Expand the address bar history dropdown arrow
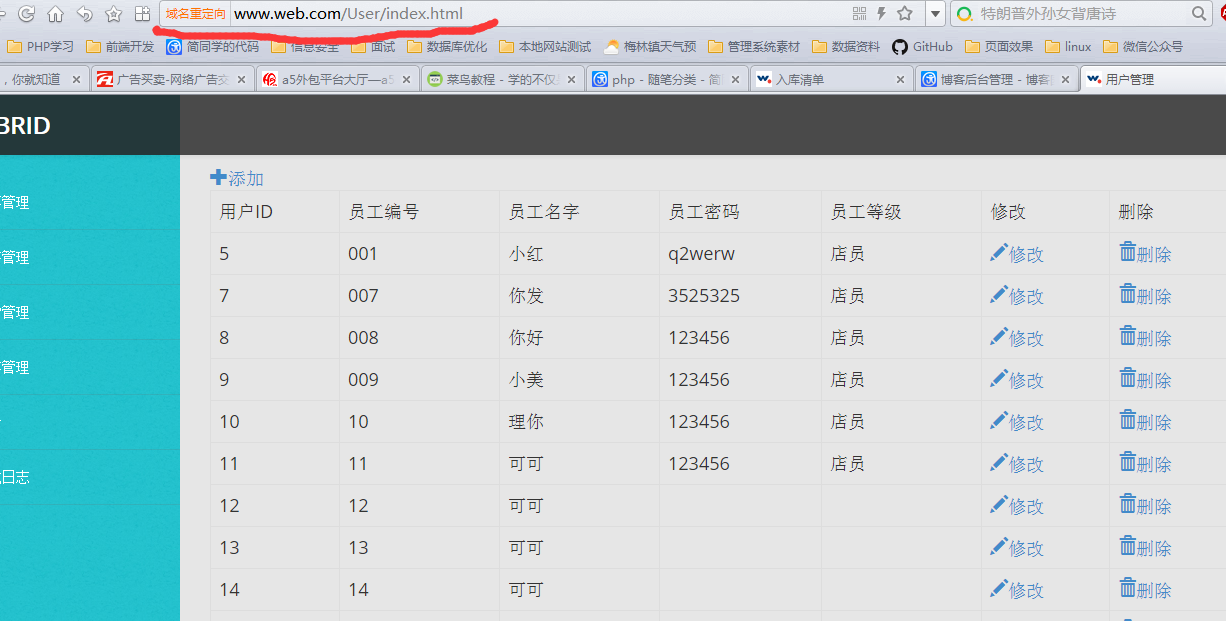 935,14
